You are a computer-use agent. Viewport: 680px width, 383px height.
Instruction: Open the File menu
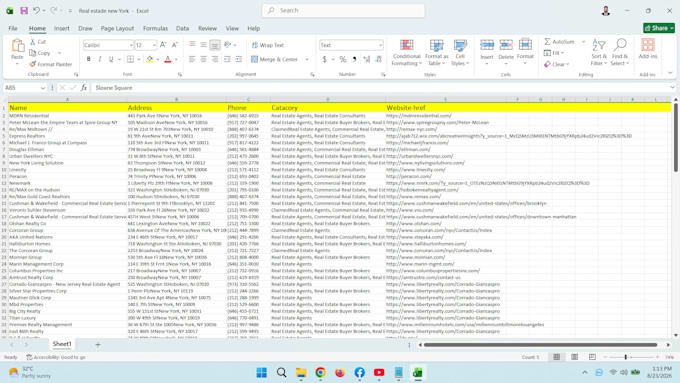click(x=13, y=28)
